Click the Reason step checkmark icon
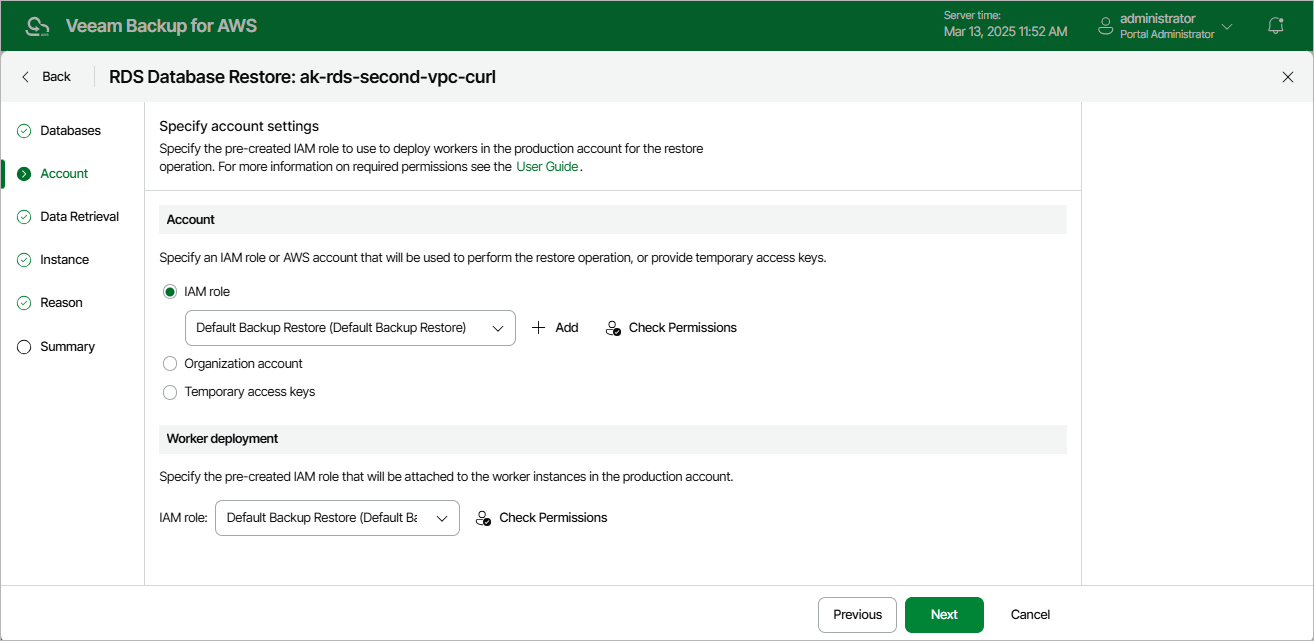This screenshot has width=1314, height=641. [24, 303]
